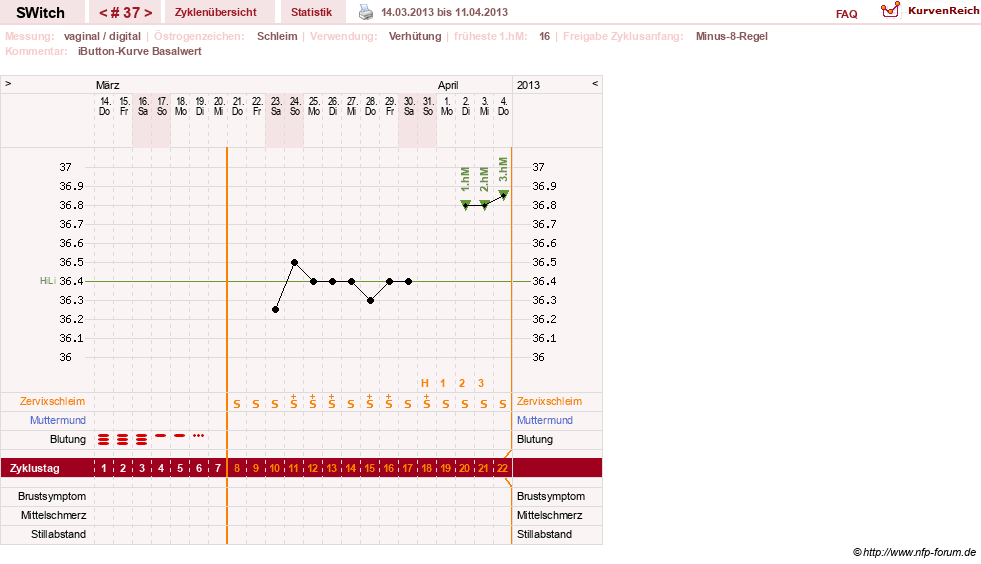Click cycle day 7 cell
The height and width of the screenshot is (564, 981).
(218, 468)
